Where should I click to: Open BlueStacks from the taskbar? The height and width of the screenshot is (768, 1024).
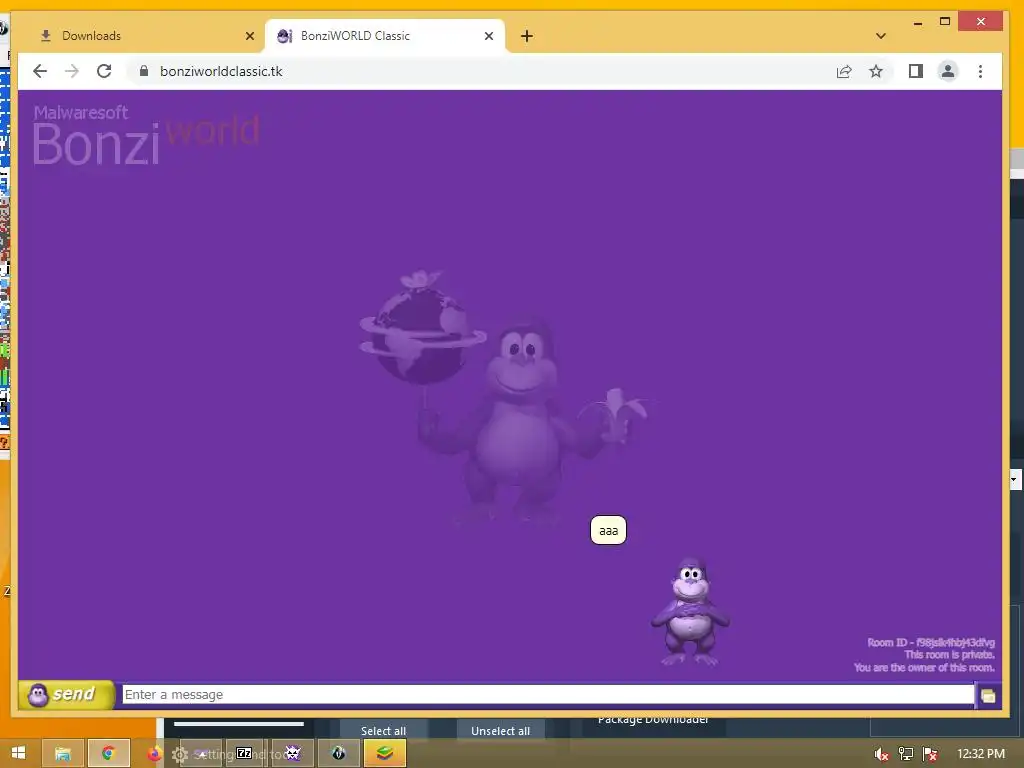[385, 754]
